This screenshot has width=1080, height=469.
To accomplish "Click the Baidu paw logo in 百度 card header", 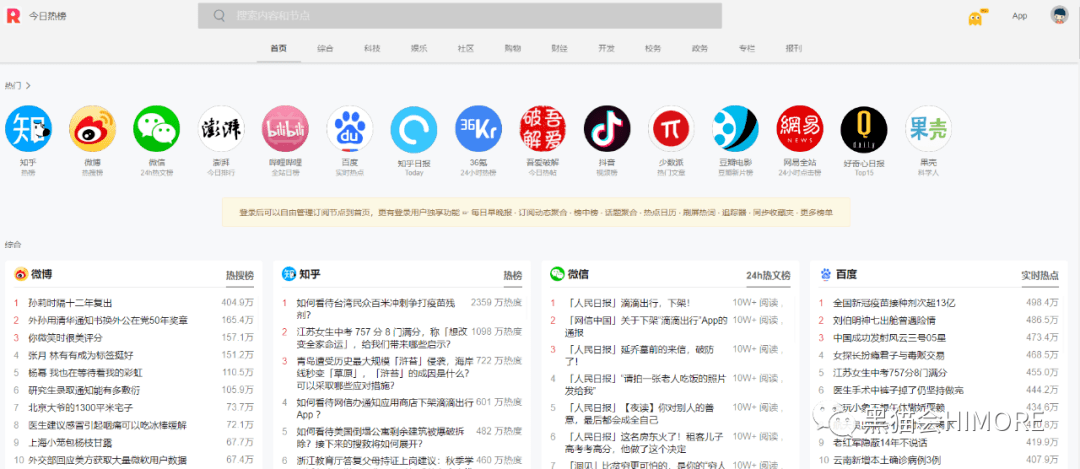I will pos(826,274).
